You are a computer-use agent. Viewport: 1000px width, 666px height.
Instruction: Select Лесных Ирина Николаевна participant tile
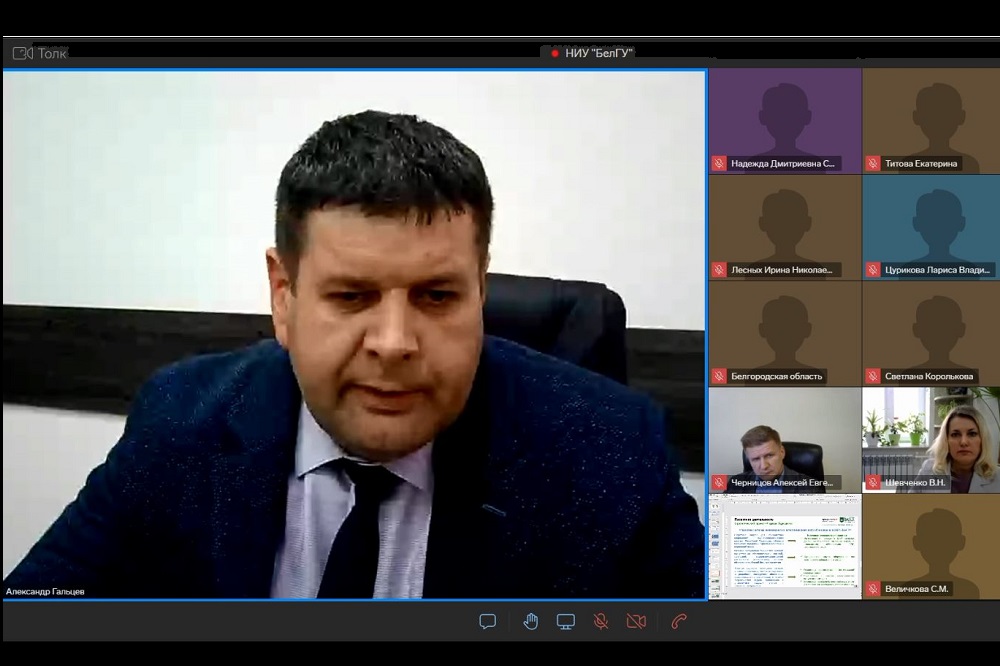coord(785,227)
